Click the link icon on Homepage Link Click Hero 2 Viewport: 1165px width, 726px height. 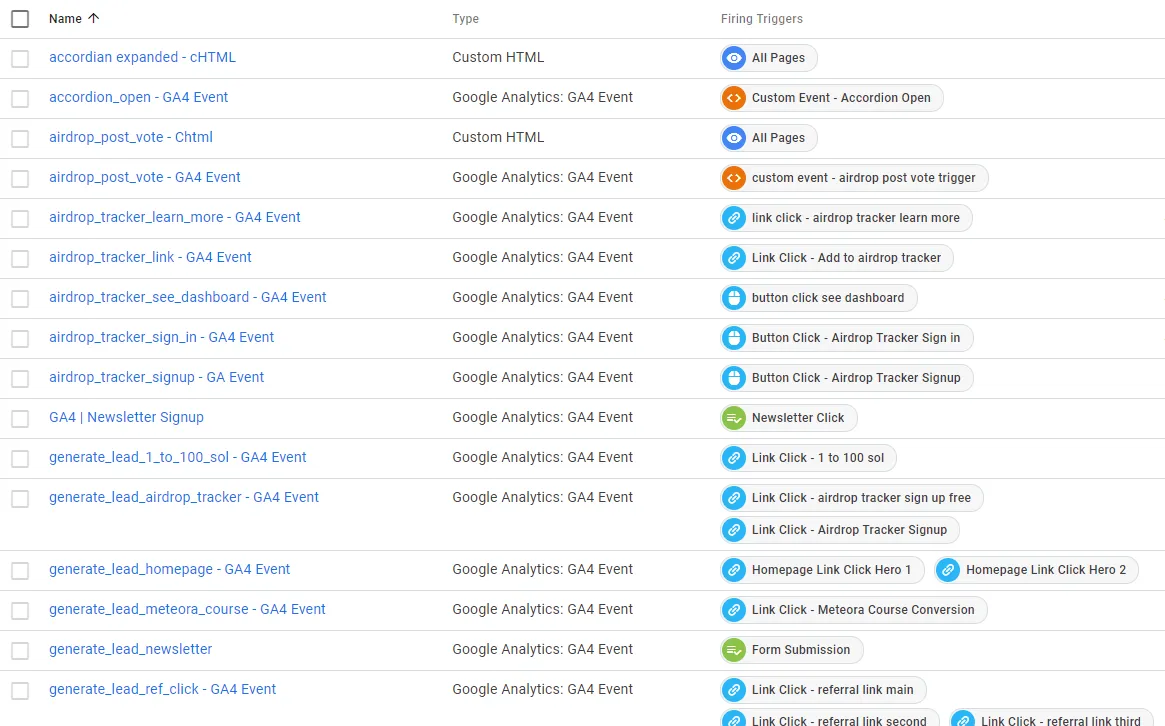click(948, 570)
